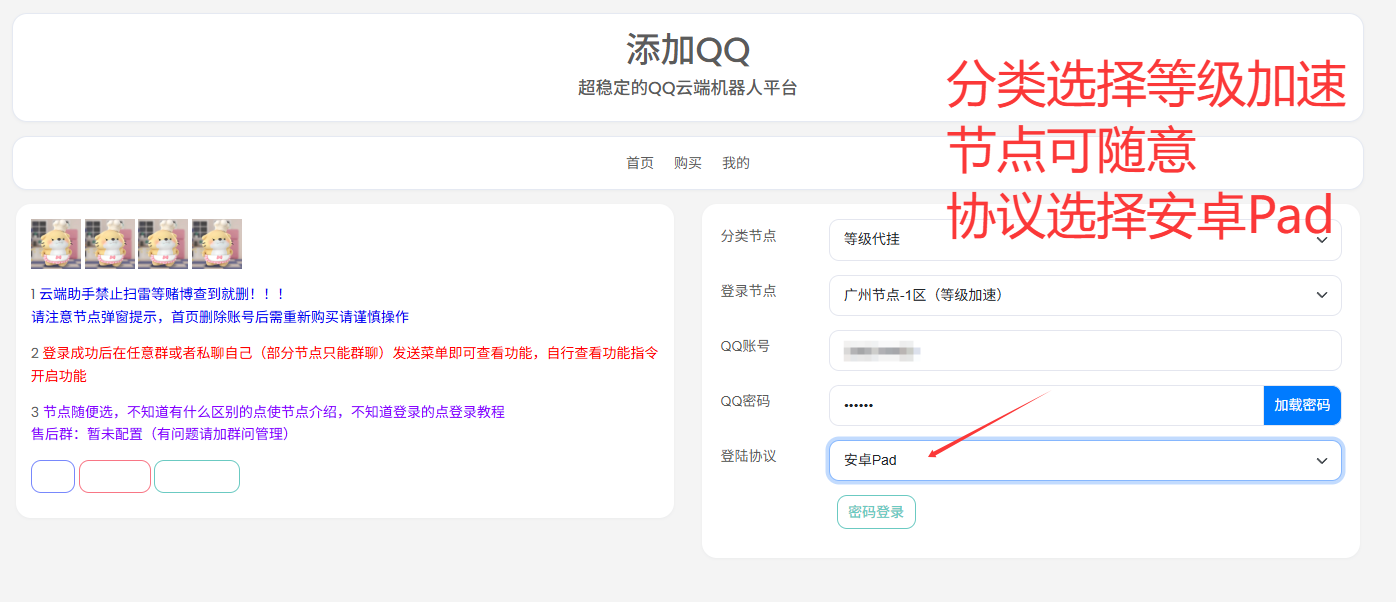Click the teal-outlined empty button on left panel
Screen dimensions: 1396x602
(x=197, y=477)
